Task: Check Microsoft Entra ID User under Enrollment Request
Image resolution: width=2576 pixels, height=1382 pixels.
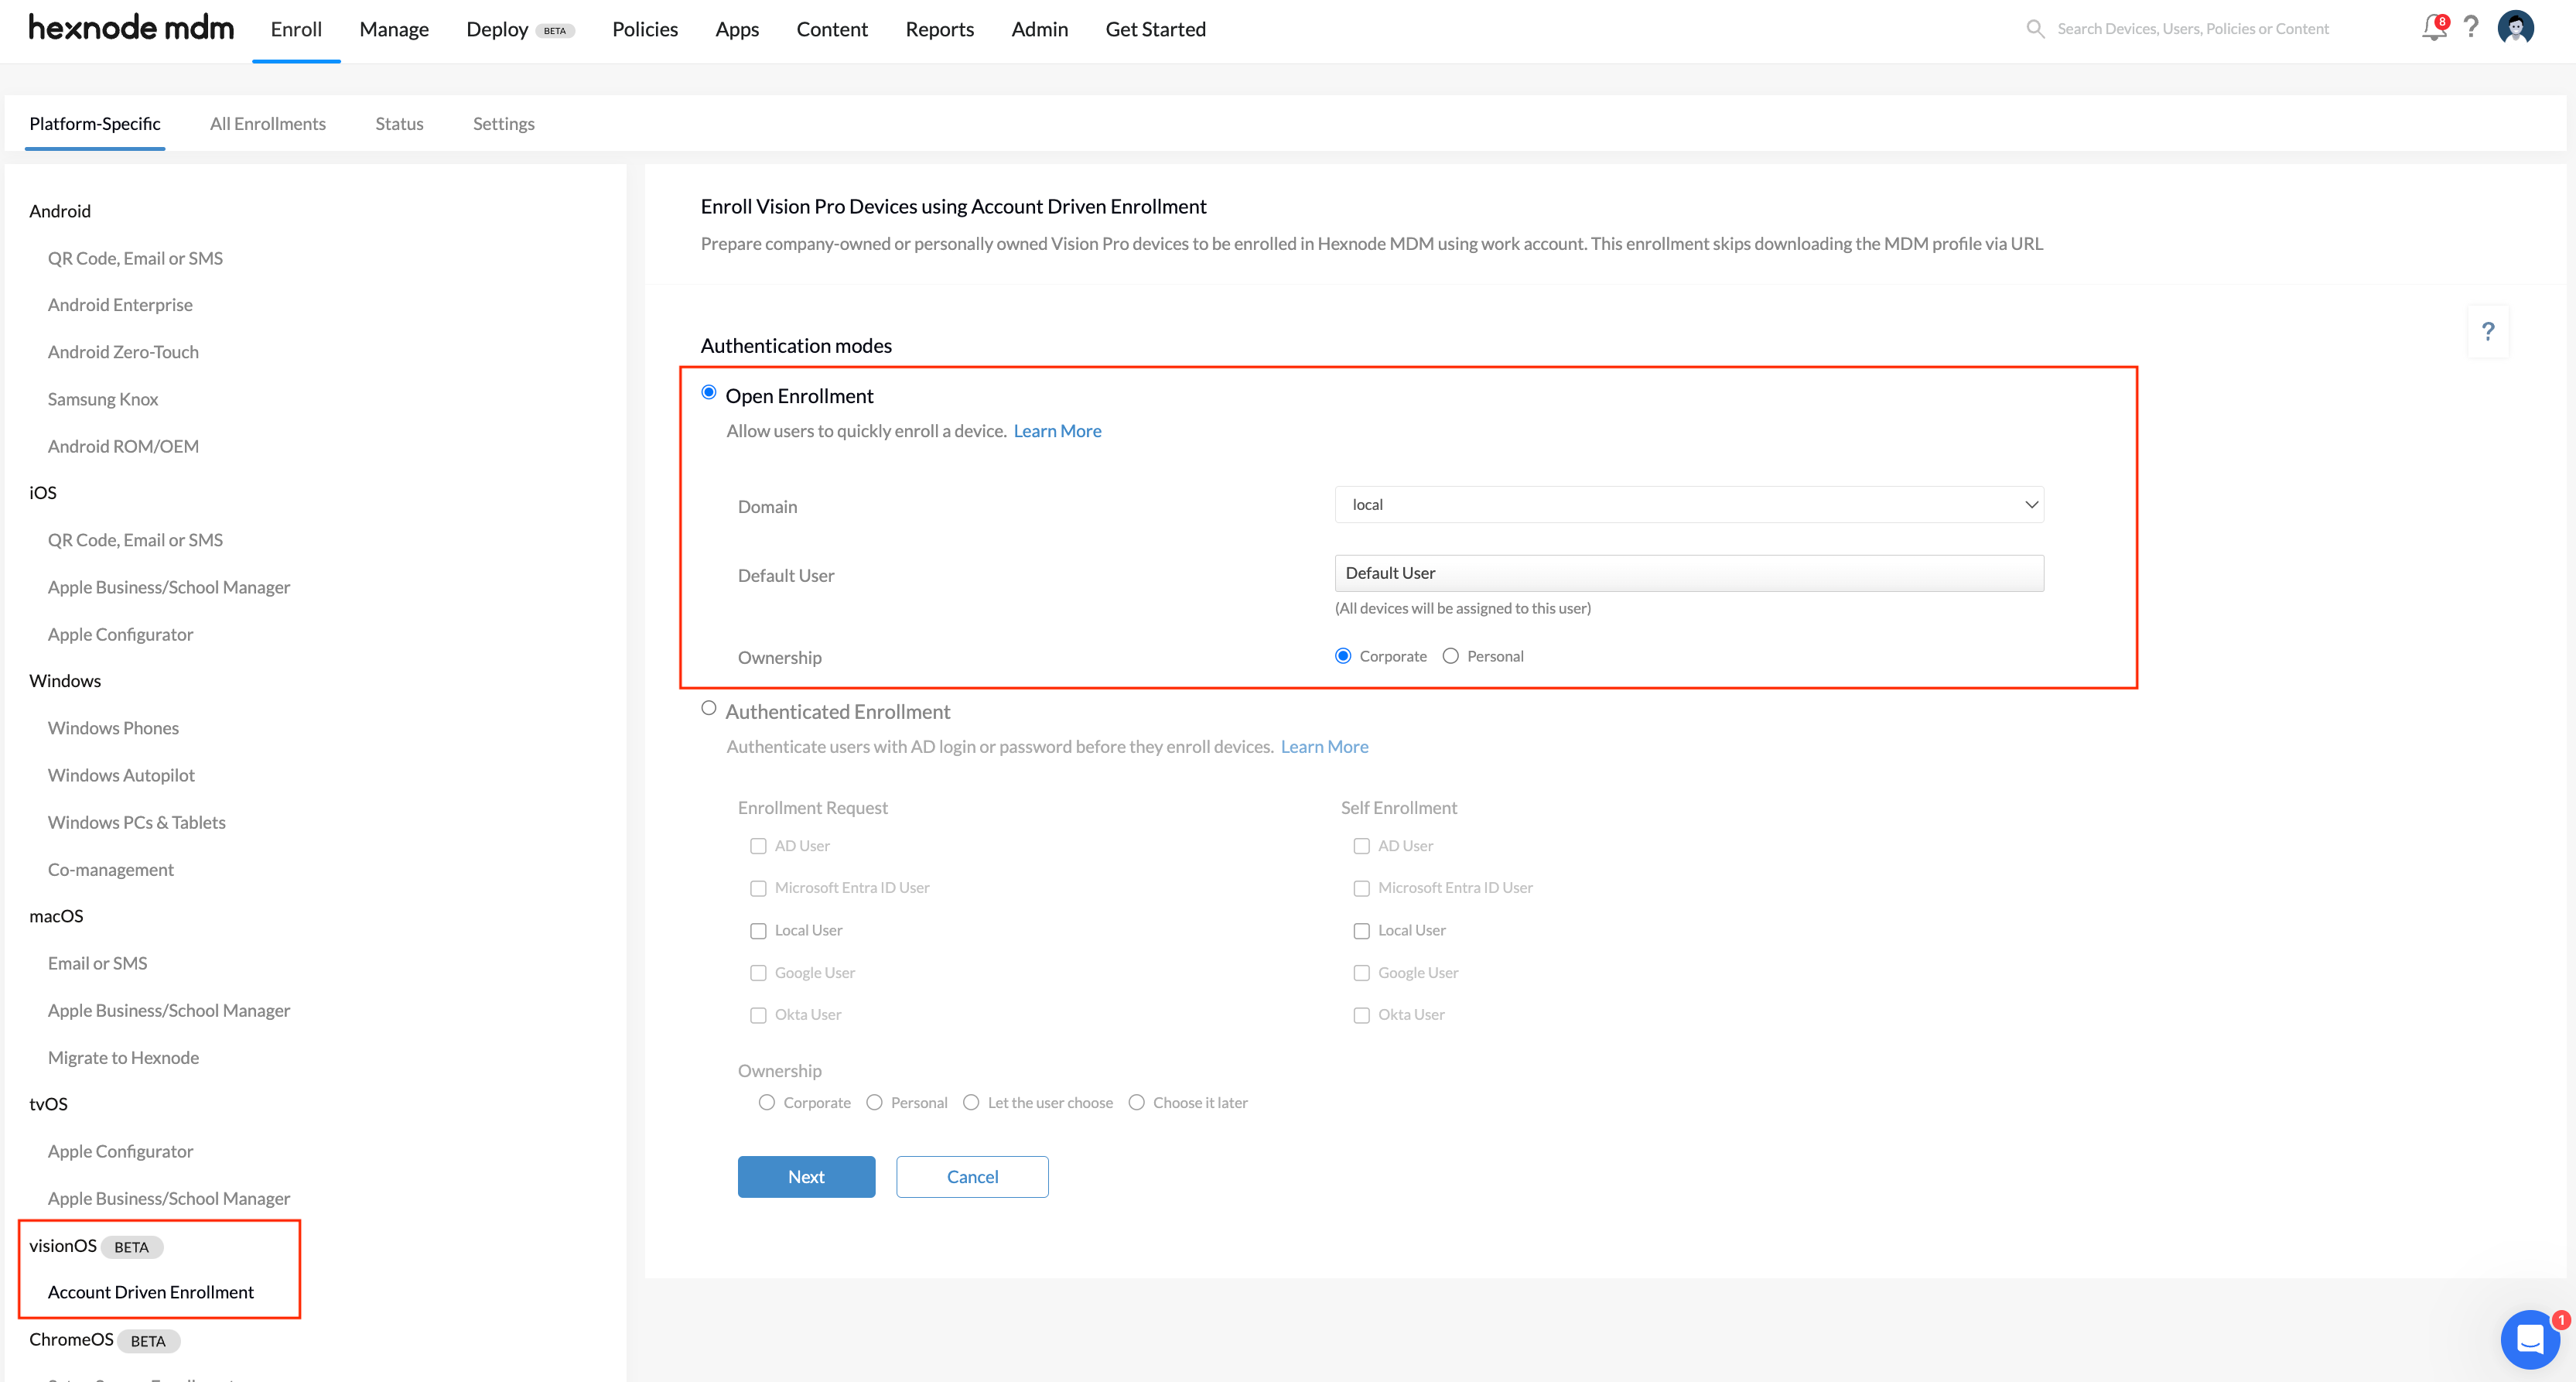Action: click(758, 888)
